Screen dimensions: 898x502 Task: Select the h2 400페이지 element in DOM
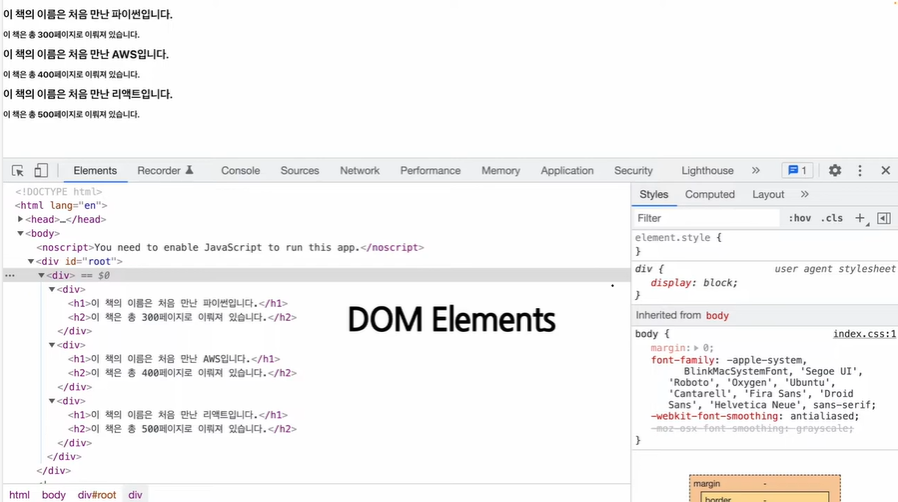click(x=182, y=373)
